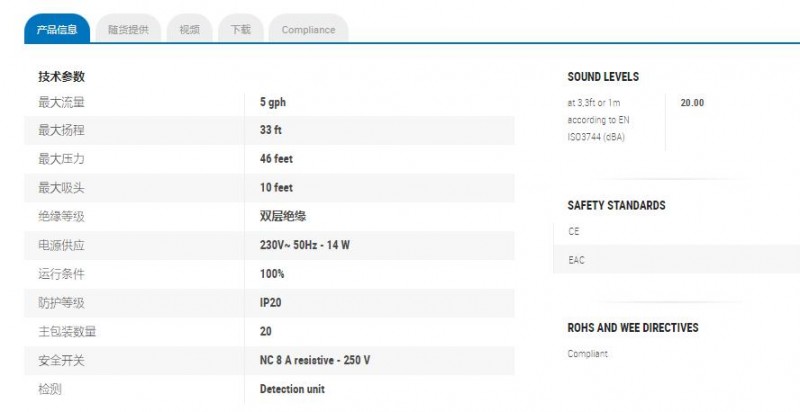This screenshot has width=800, height=412.
Task: Click the Compliant text under ROHS directives
Action: [x=587, y=354]
